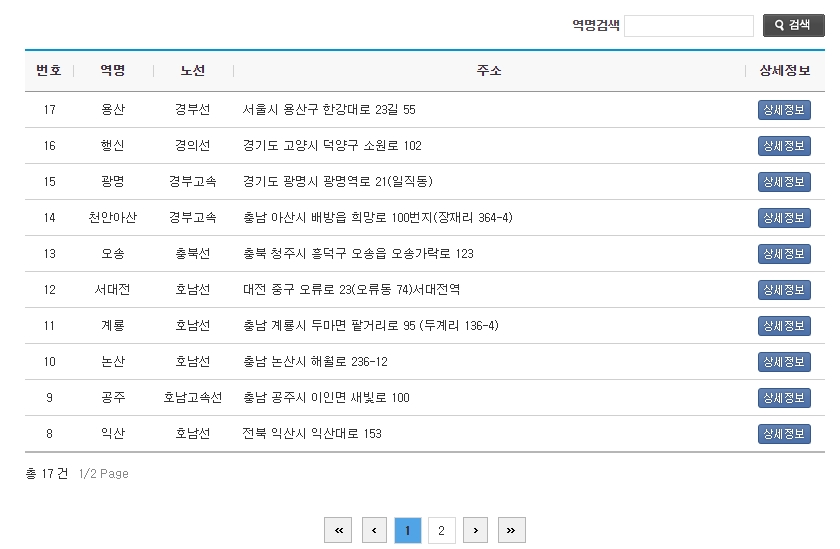Viewport: 840px width, 549px height.
Task: Click 경부선 line cell in 용산 row
Action: click(x=193, y=109)
